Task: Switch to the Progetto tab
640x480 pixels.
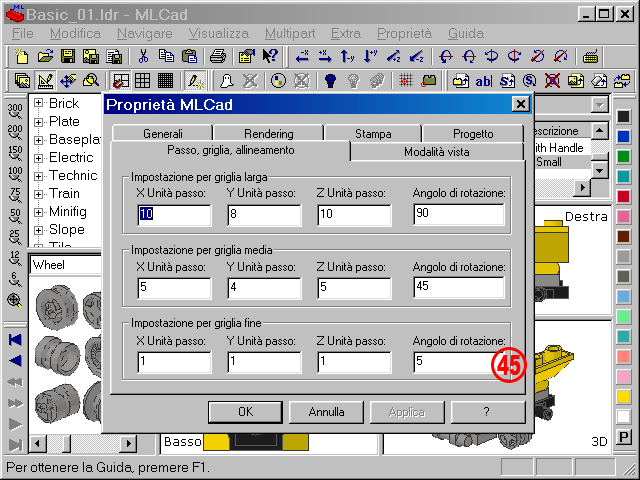Action: [473, 133]
